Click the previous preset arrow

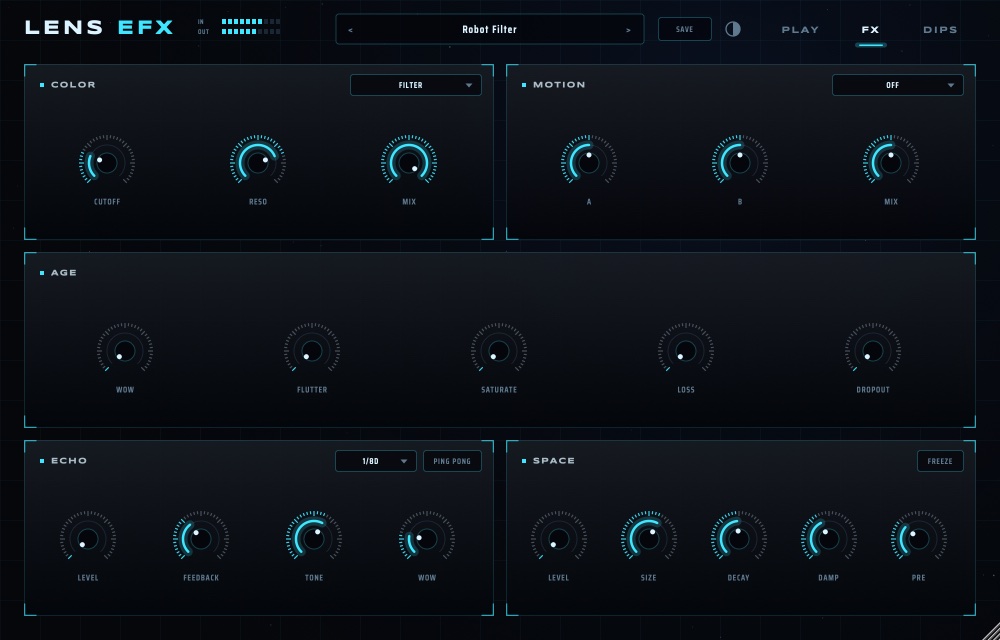[x=350, y=30]
